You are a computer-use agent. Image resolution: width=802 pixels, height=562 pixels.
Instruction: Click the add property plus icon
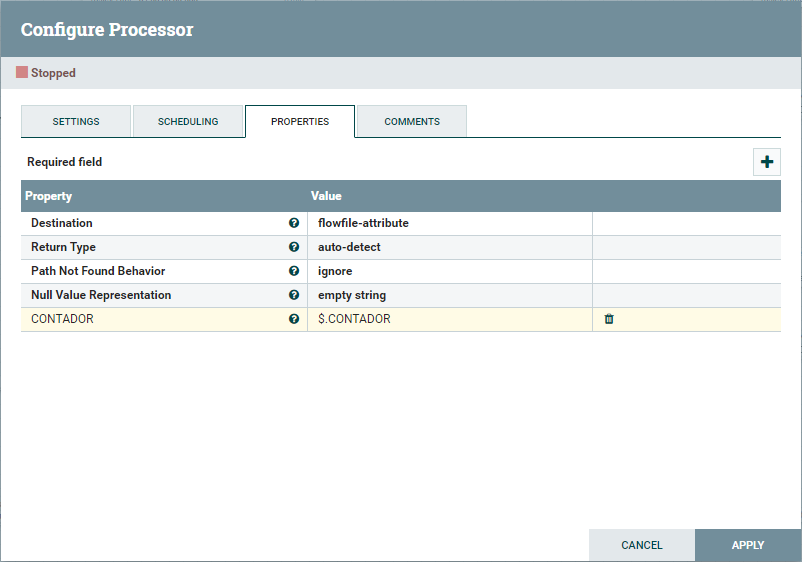[767, 162]
